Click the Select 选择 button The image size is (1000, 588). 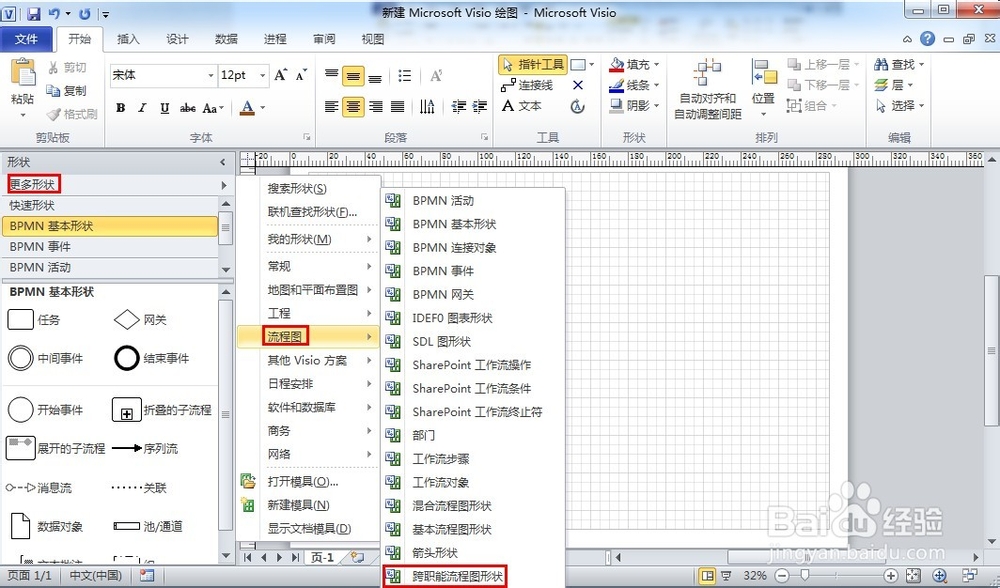[x=900, y=105]
